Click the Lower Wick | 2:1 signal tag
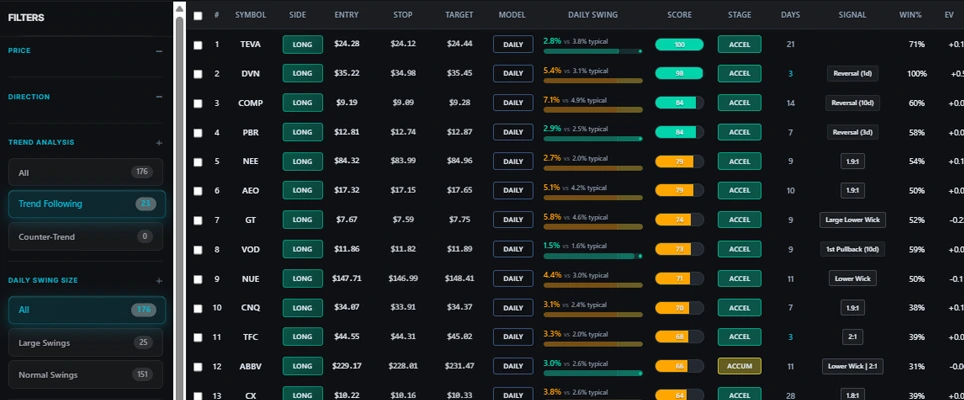 pyautogui.click(x=852, y=366)
